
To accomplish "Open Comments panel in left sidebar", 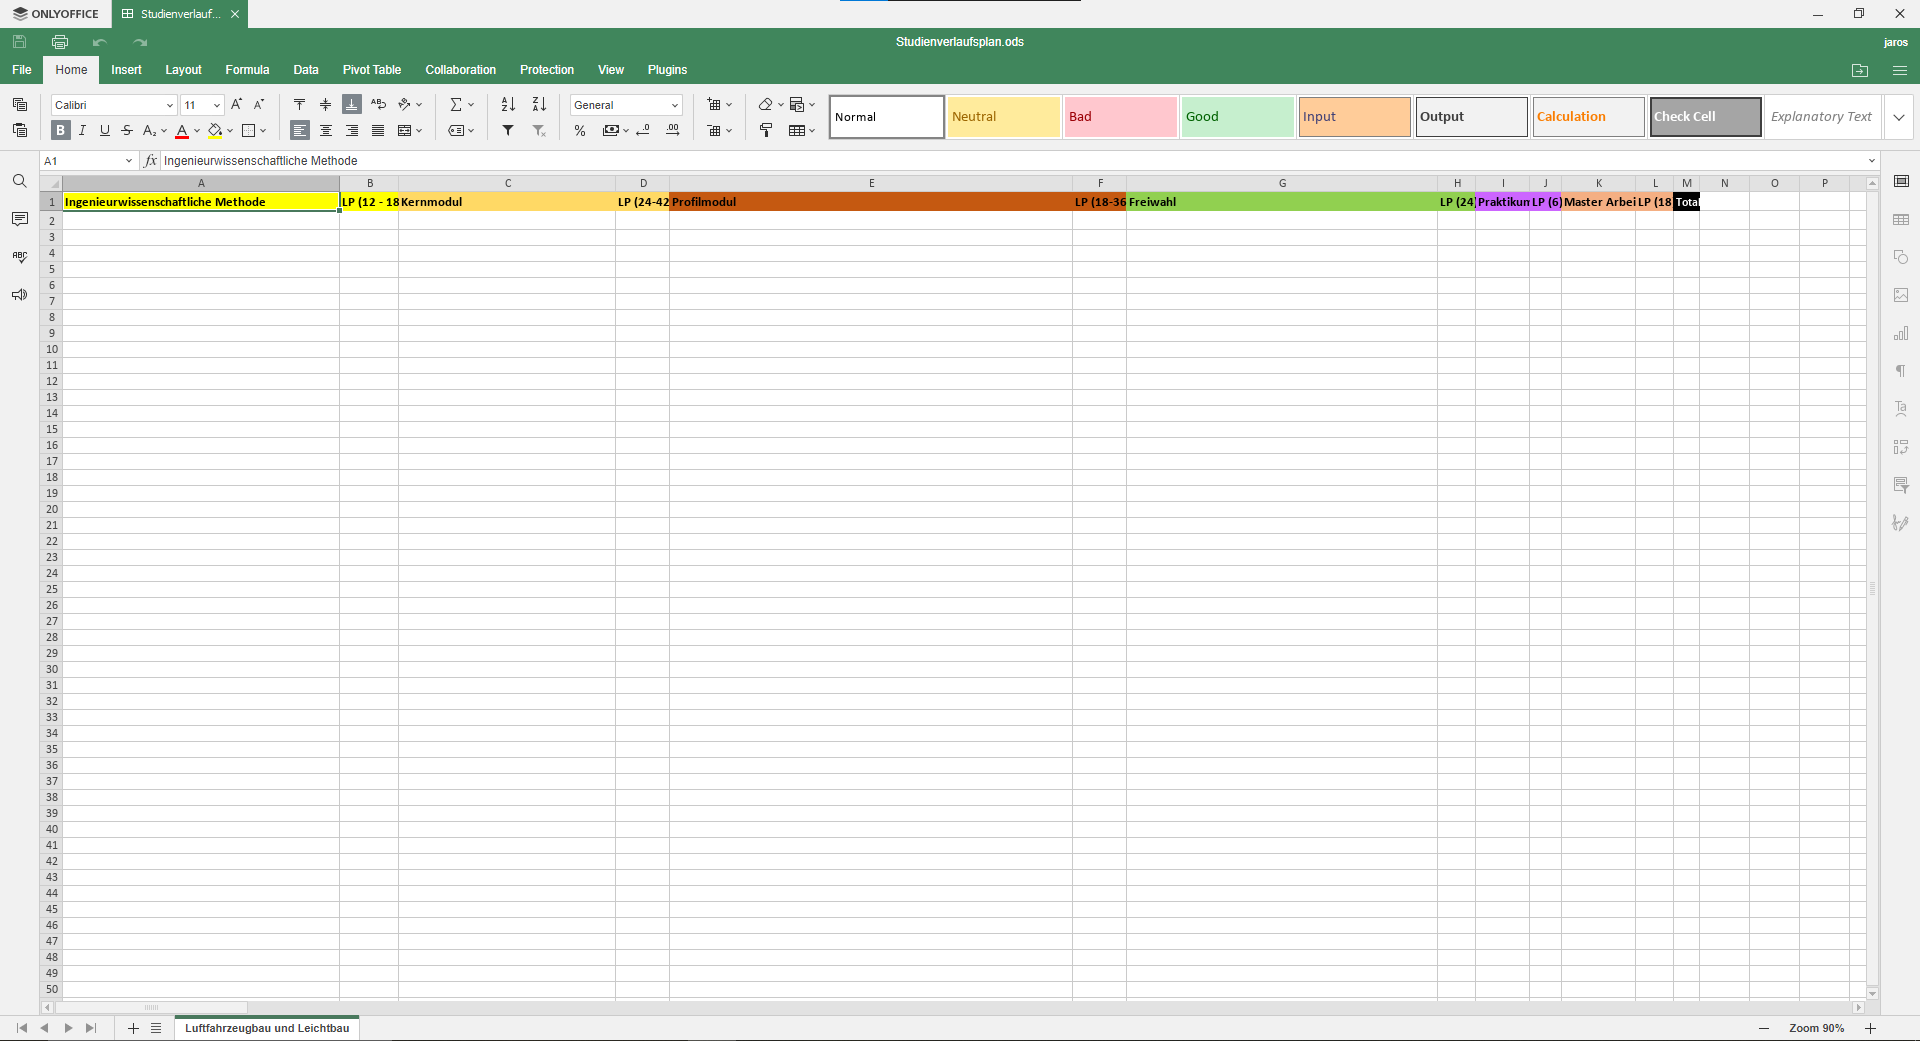I will [x=20, y=219].
